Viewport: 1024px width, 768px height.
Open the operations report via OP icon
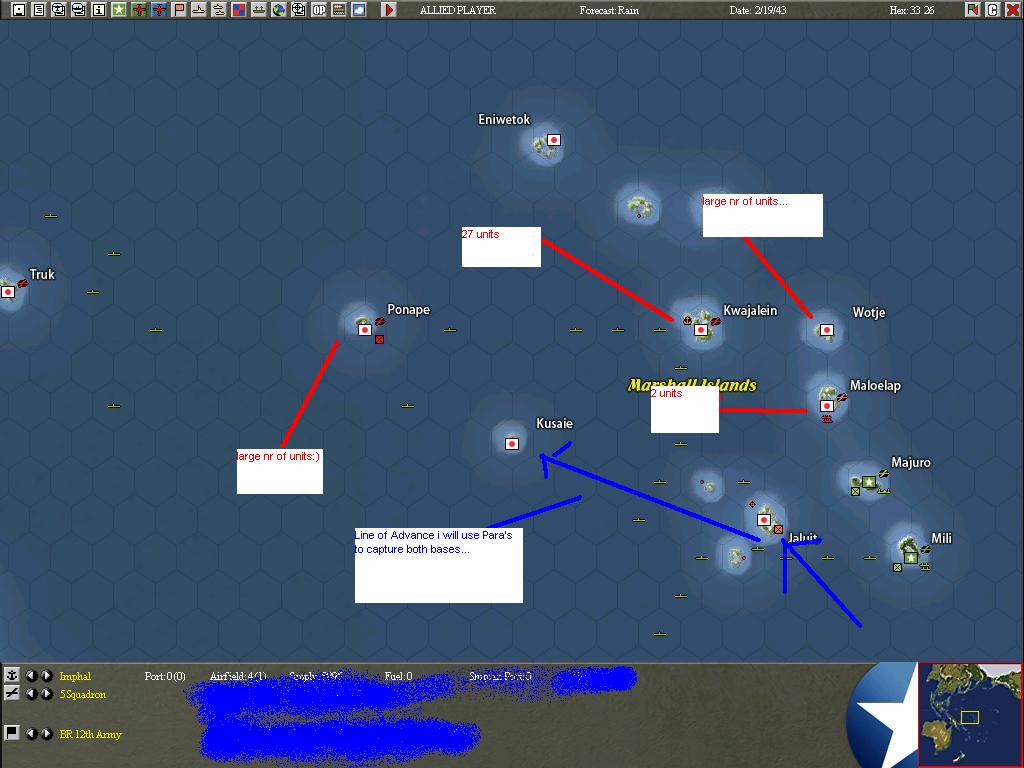pyautogui.click(x=318, y=9)
